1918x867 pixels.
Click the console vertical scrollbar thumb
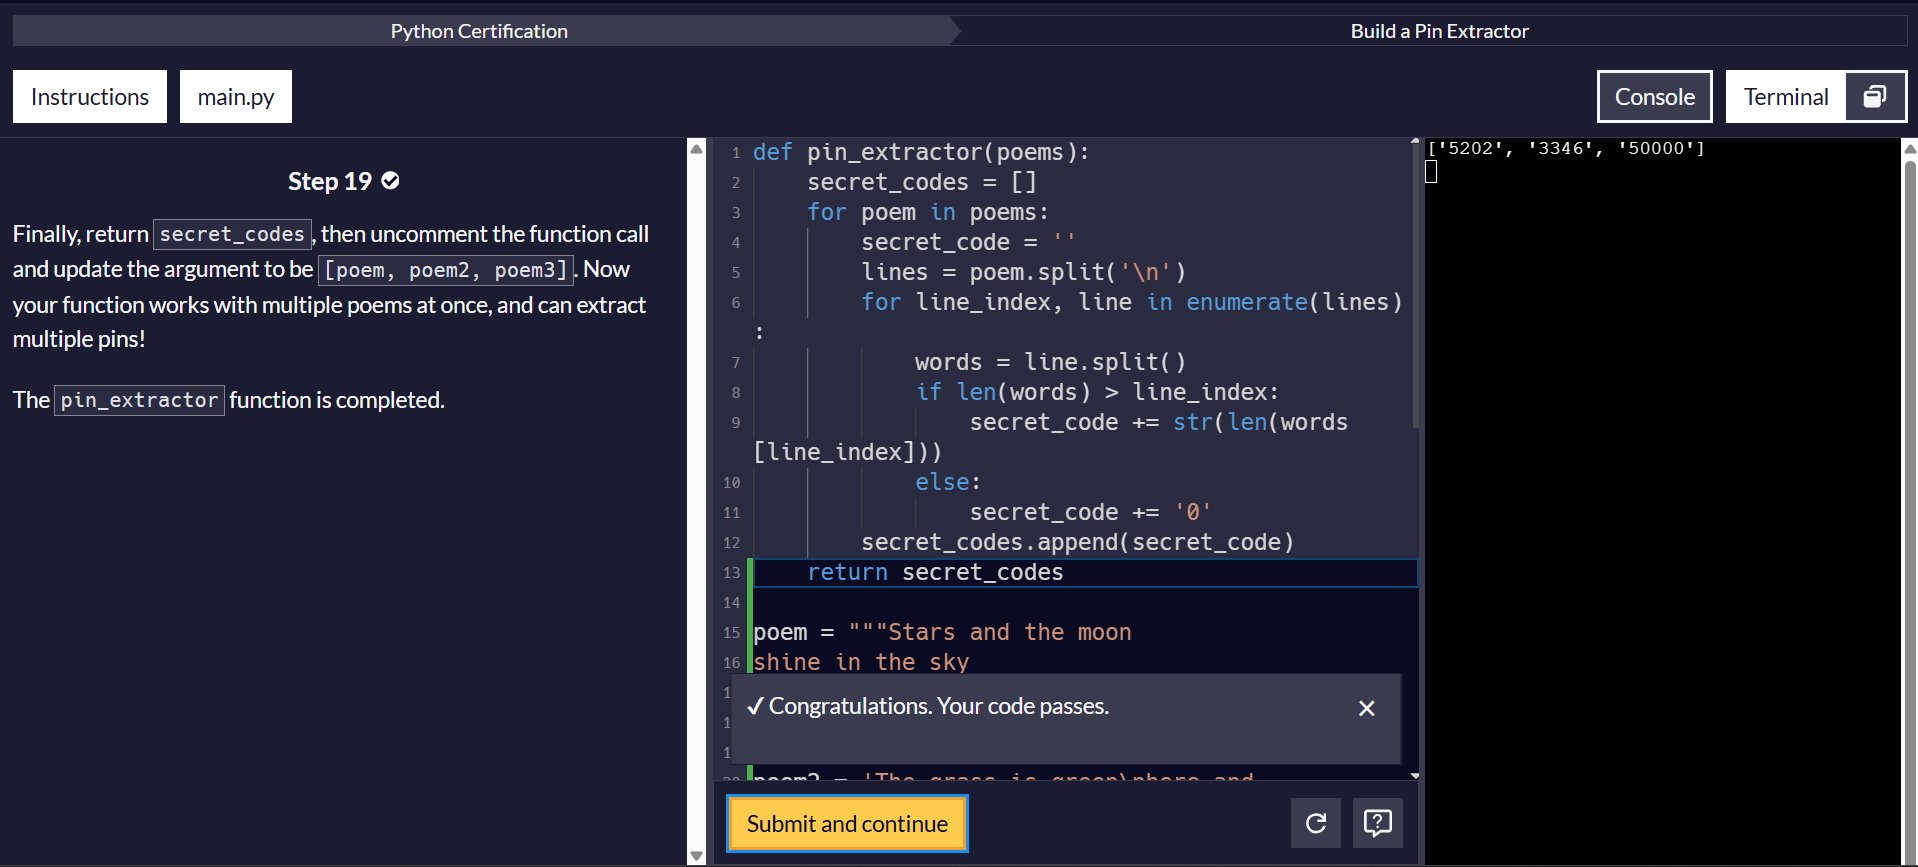[x=1909, y=500]
